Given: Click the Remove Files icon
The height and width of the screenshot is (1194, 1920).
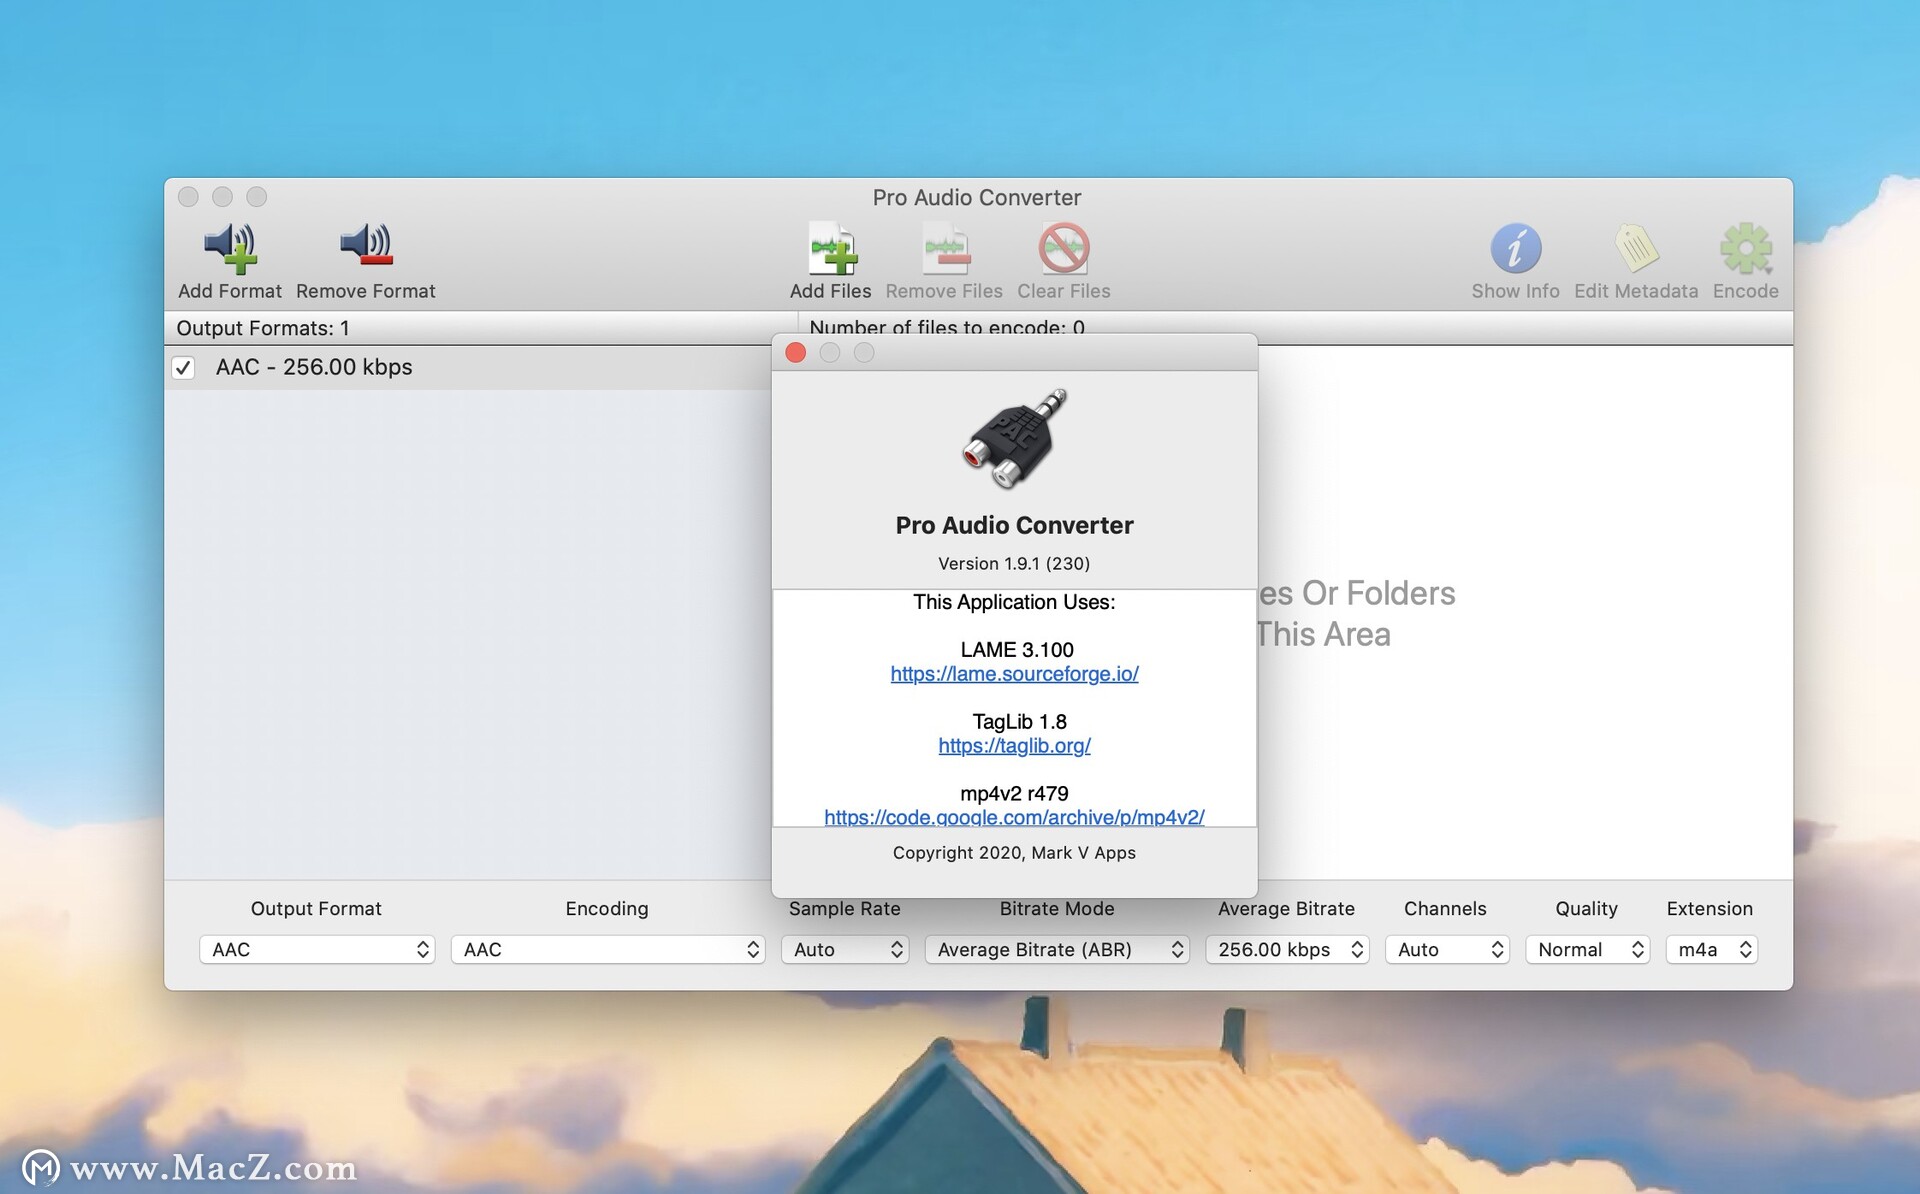Looking at the screenshot, I should point(944,249).
